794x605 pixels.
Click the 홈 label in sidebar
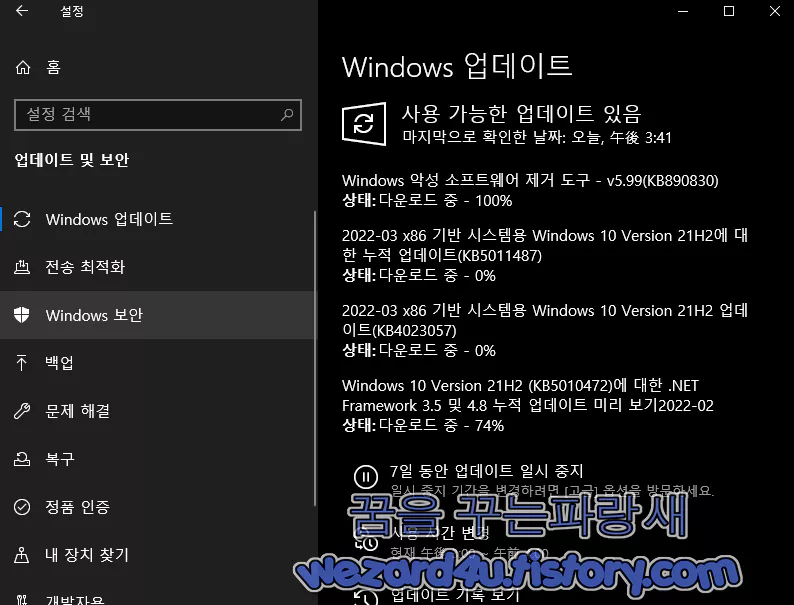pyautogui.click(x=53, y=67)
